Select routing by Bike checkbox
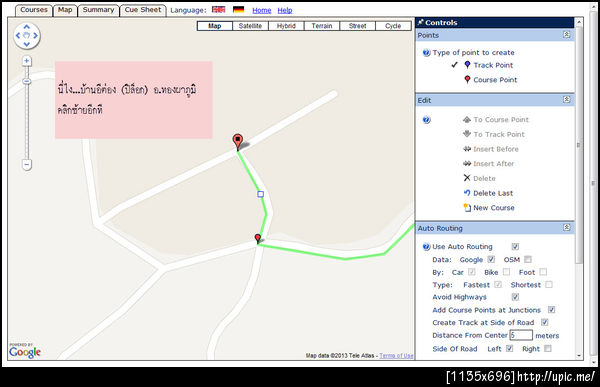This screenshot has height=387, width=600. pyautogui.click(x=506, y=272)
